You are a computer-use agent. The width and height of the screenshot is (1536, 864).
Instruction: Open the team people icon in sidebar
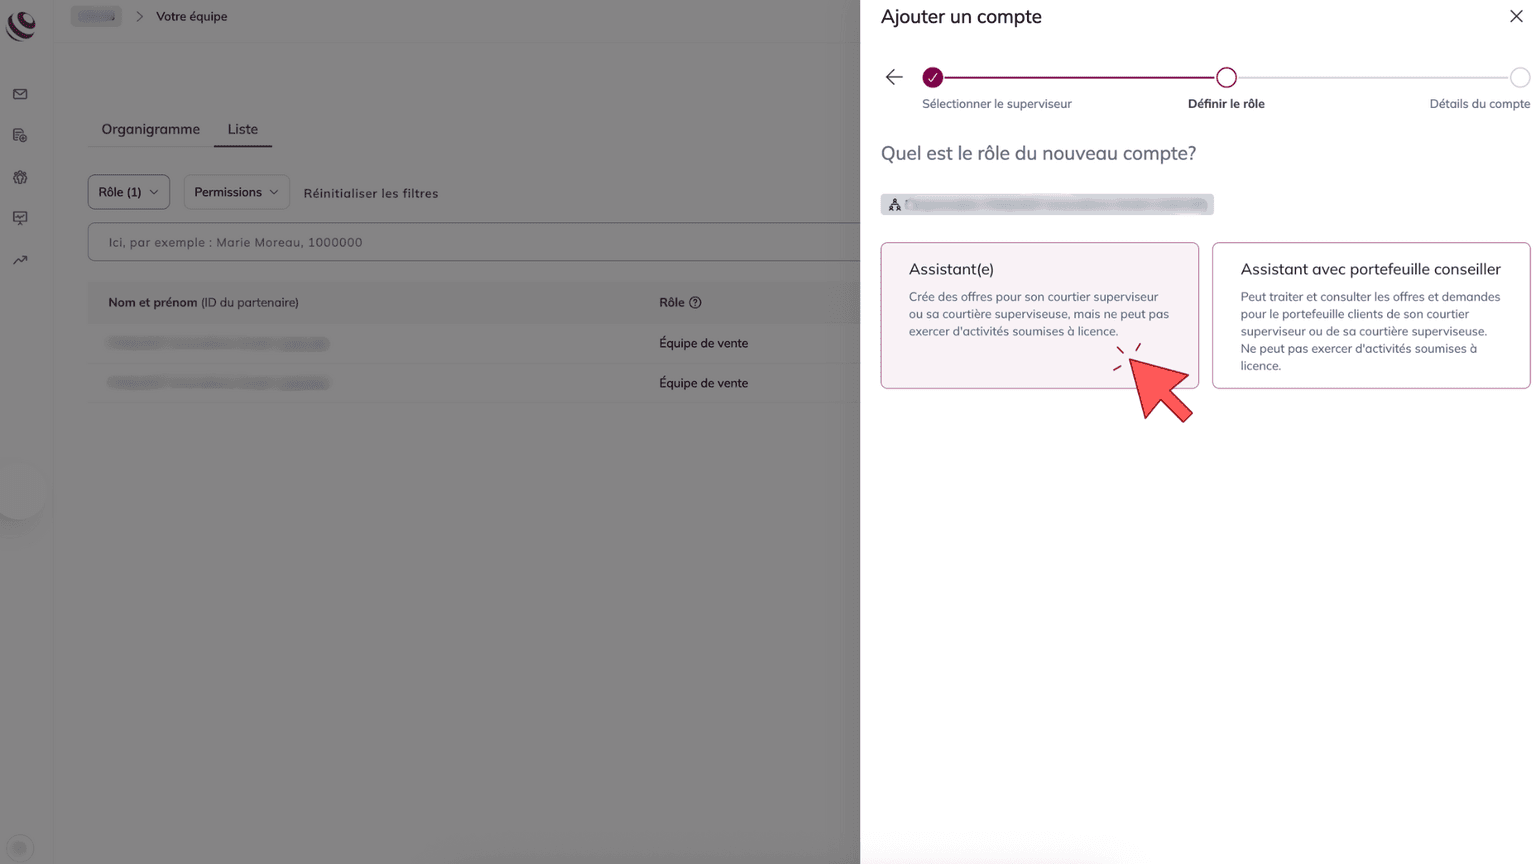click(20, 177)
